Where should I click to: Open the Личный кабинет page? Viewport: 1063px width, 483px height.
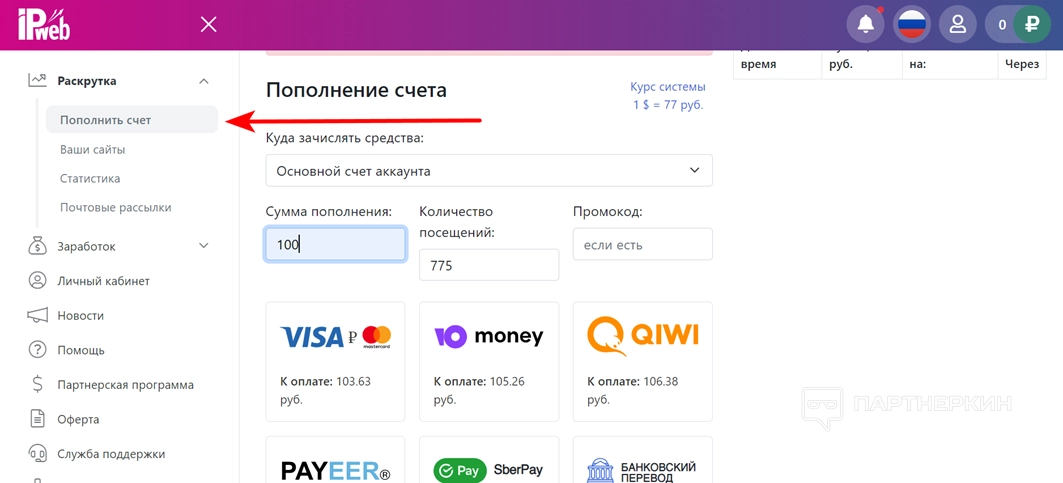(103, 281)
